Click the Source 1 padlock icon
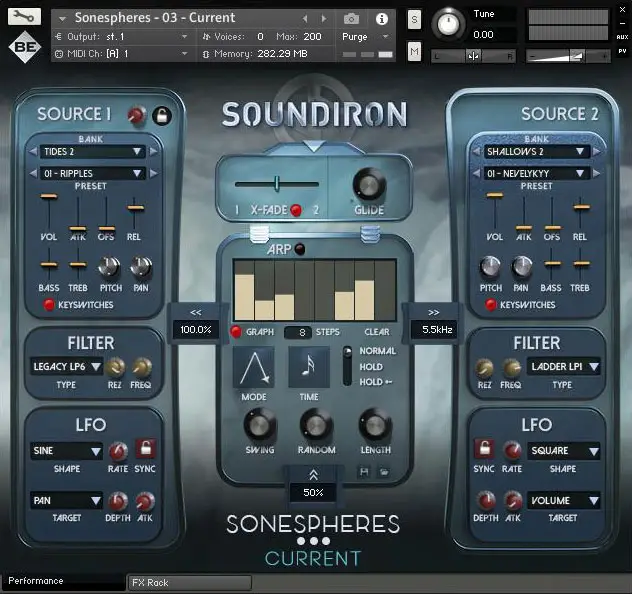The height and width of the screenshot is (594, 632). 162,116
